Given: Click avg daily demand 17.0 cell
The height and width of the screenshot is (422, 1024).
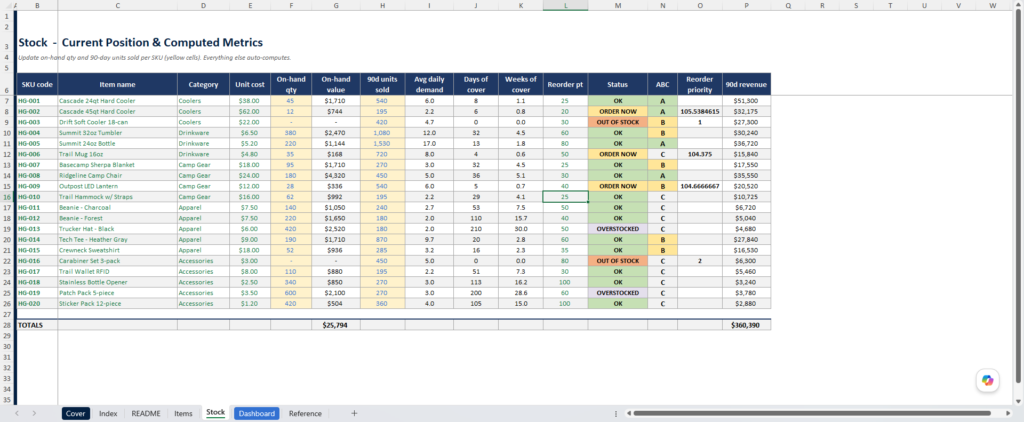Looking at the screenshot, I should tap(429, 144).
